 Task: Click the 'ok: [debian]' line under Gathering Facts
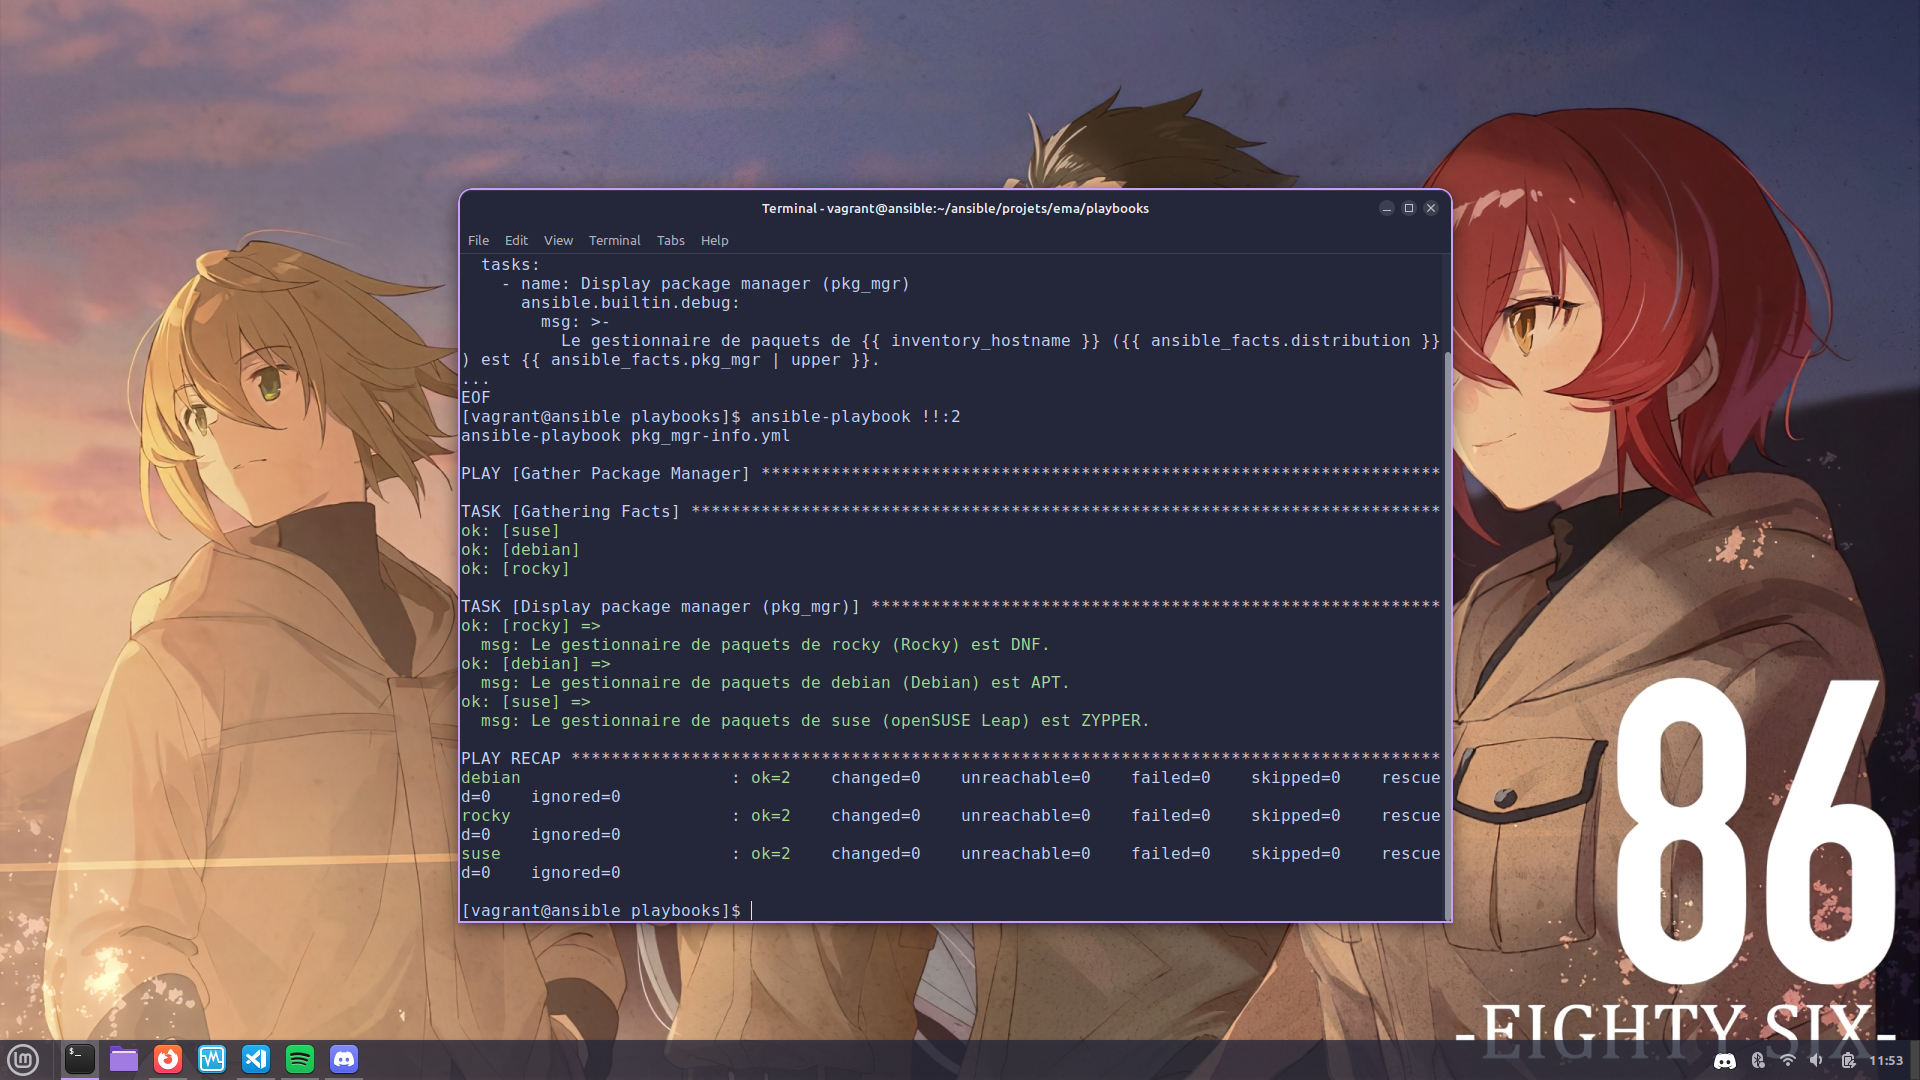click(520, 550)
